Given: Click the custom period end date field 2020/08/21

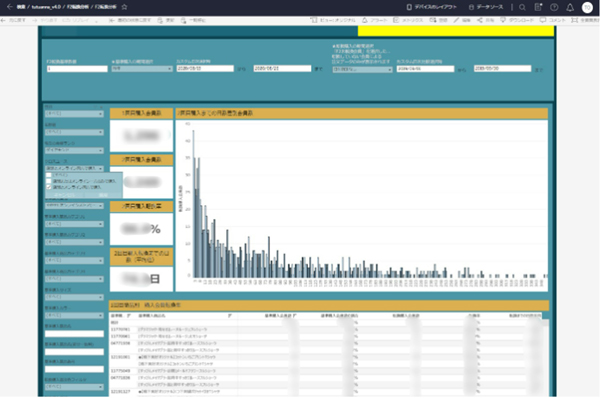Looking at the screenshot, I should pos(282,69).
